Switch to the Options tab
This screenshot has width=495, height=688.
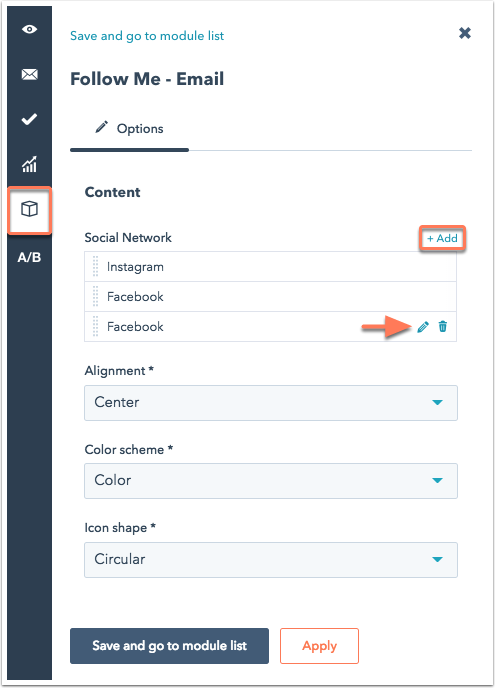[x=129, y=129]
